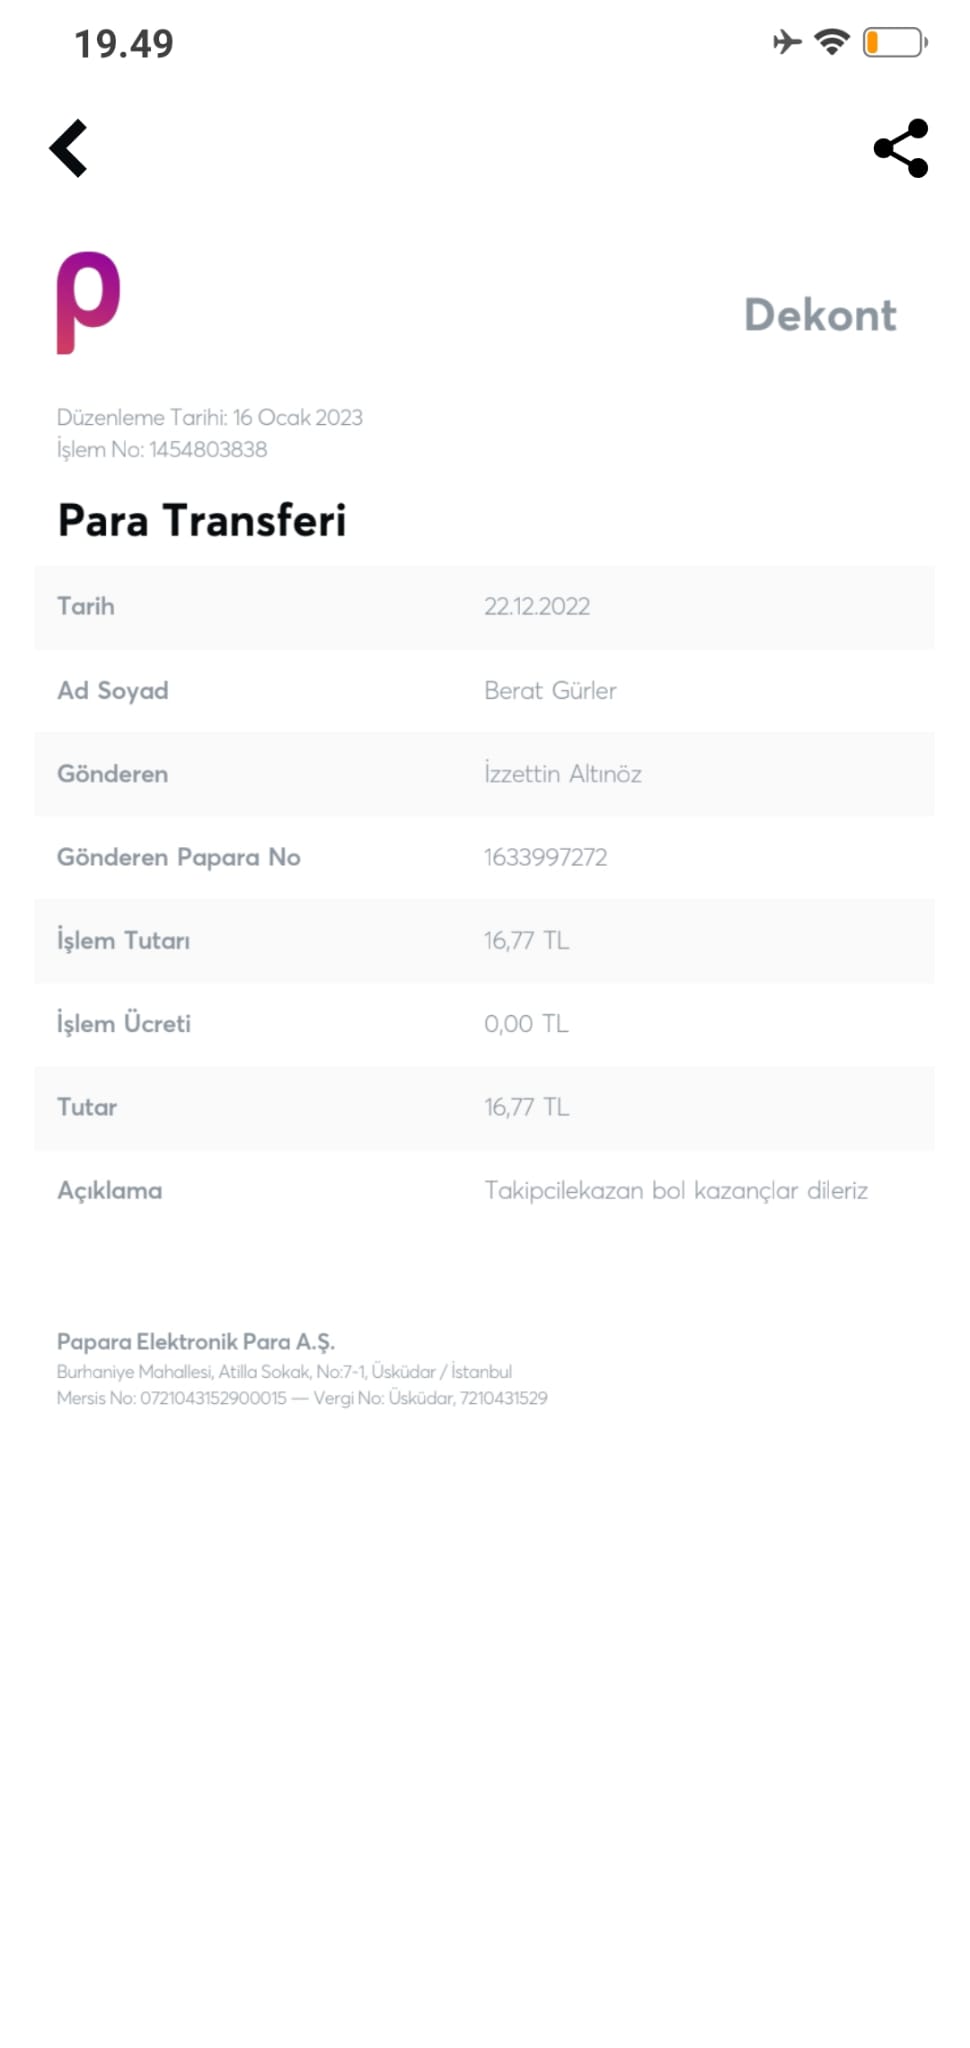Tap the clock showing 19.49
Viewport: 970px width, 2048px height.
point(124,44)
